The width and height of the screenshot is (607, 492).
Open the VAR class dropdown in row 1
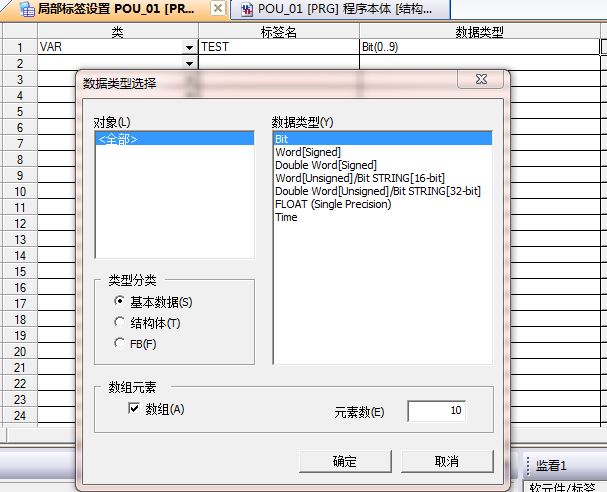[x=189, y=47]
